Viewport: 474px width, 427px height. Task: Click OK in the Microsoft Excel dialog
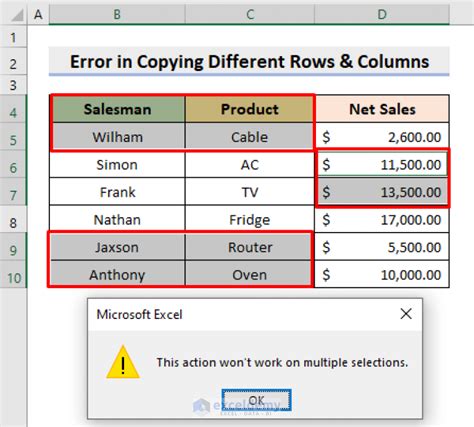(256, 400)
